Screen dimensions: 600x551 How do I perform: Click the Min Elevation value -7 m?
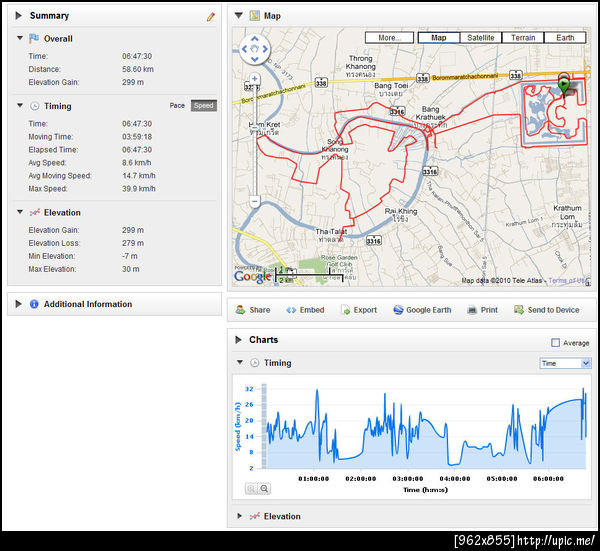click(x=130, y=256)
